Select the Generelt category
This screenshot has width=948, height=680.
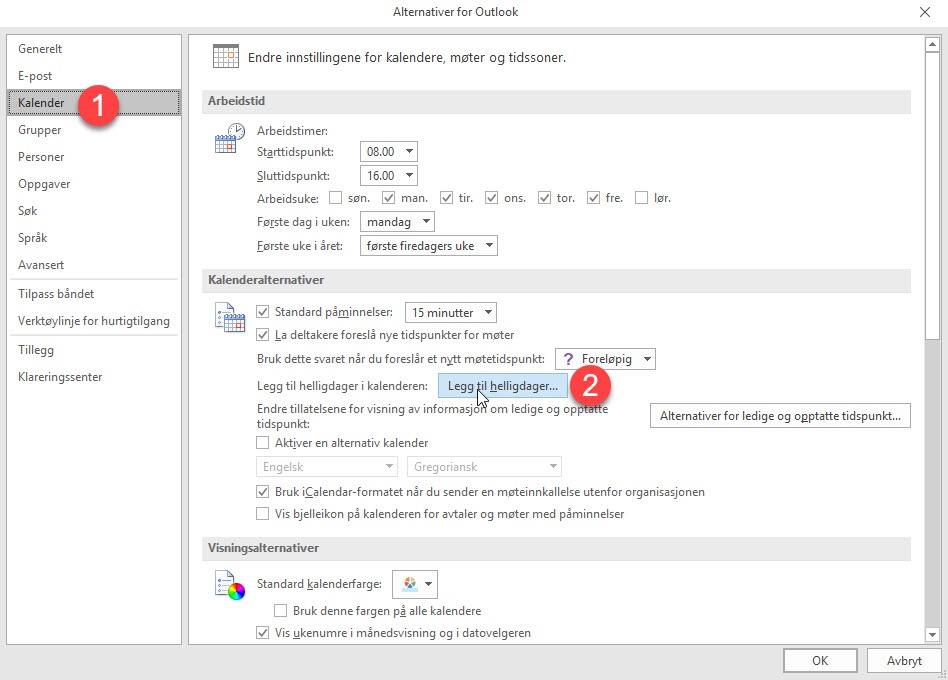[x=94, y=49]
